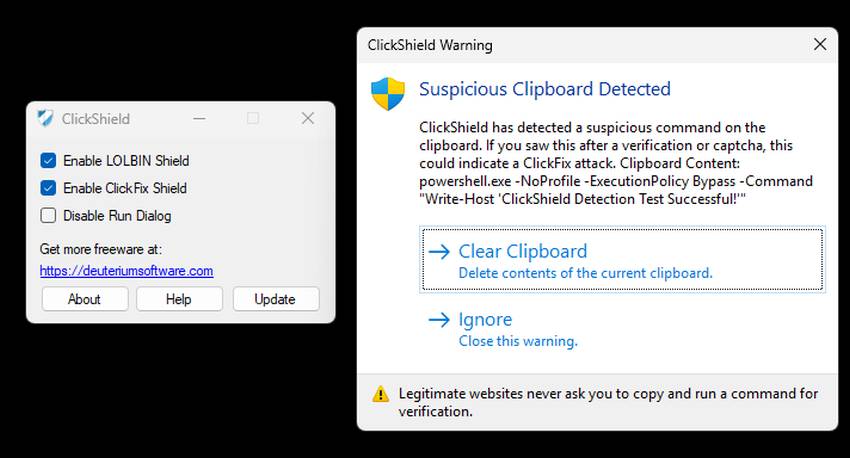The image size is (850, 458).
Task: Click the displayed powershell.exe clipboard content text
Action: point(616,190)
